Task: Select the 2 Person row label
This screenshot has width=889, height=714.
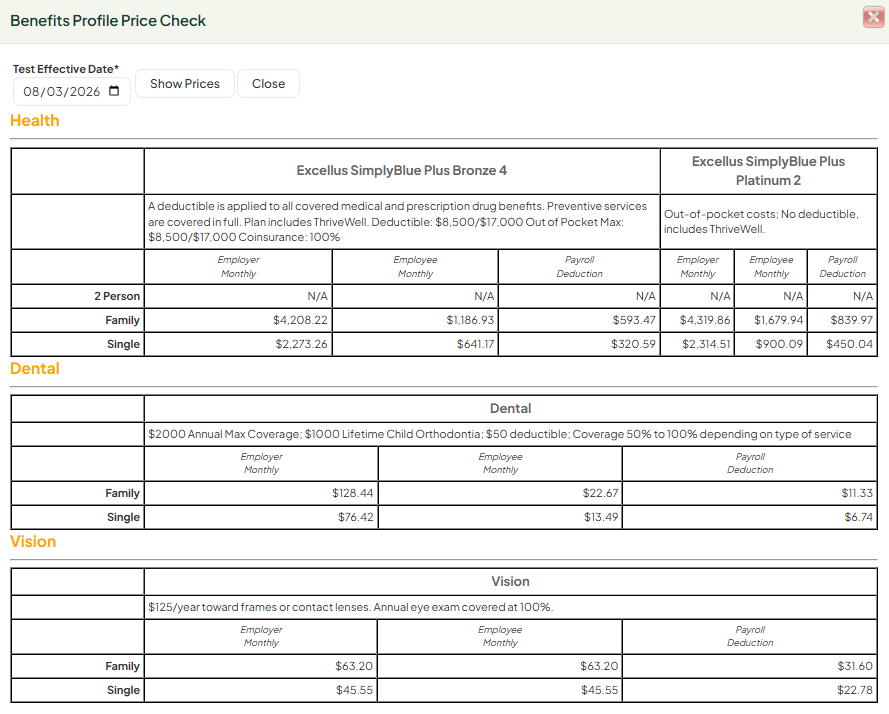Action: (117, 296)
